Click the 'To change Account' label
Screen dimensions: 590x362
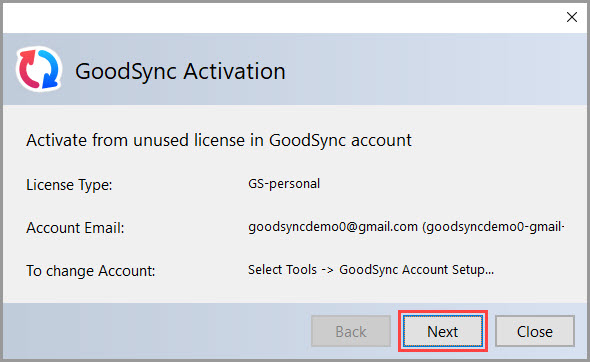(91, 271)
